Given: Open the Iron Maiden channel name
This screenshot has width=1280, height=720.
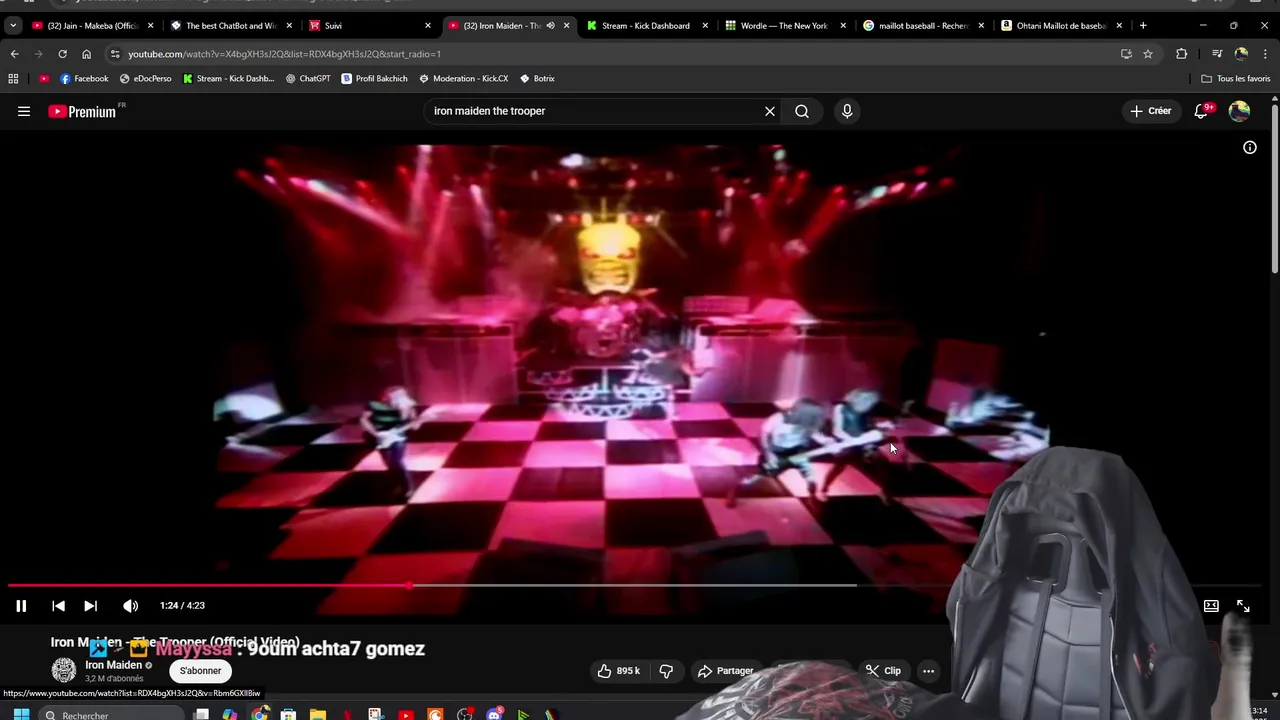Looking at the screenshot, I should point(113,665).
